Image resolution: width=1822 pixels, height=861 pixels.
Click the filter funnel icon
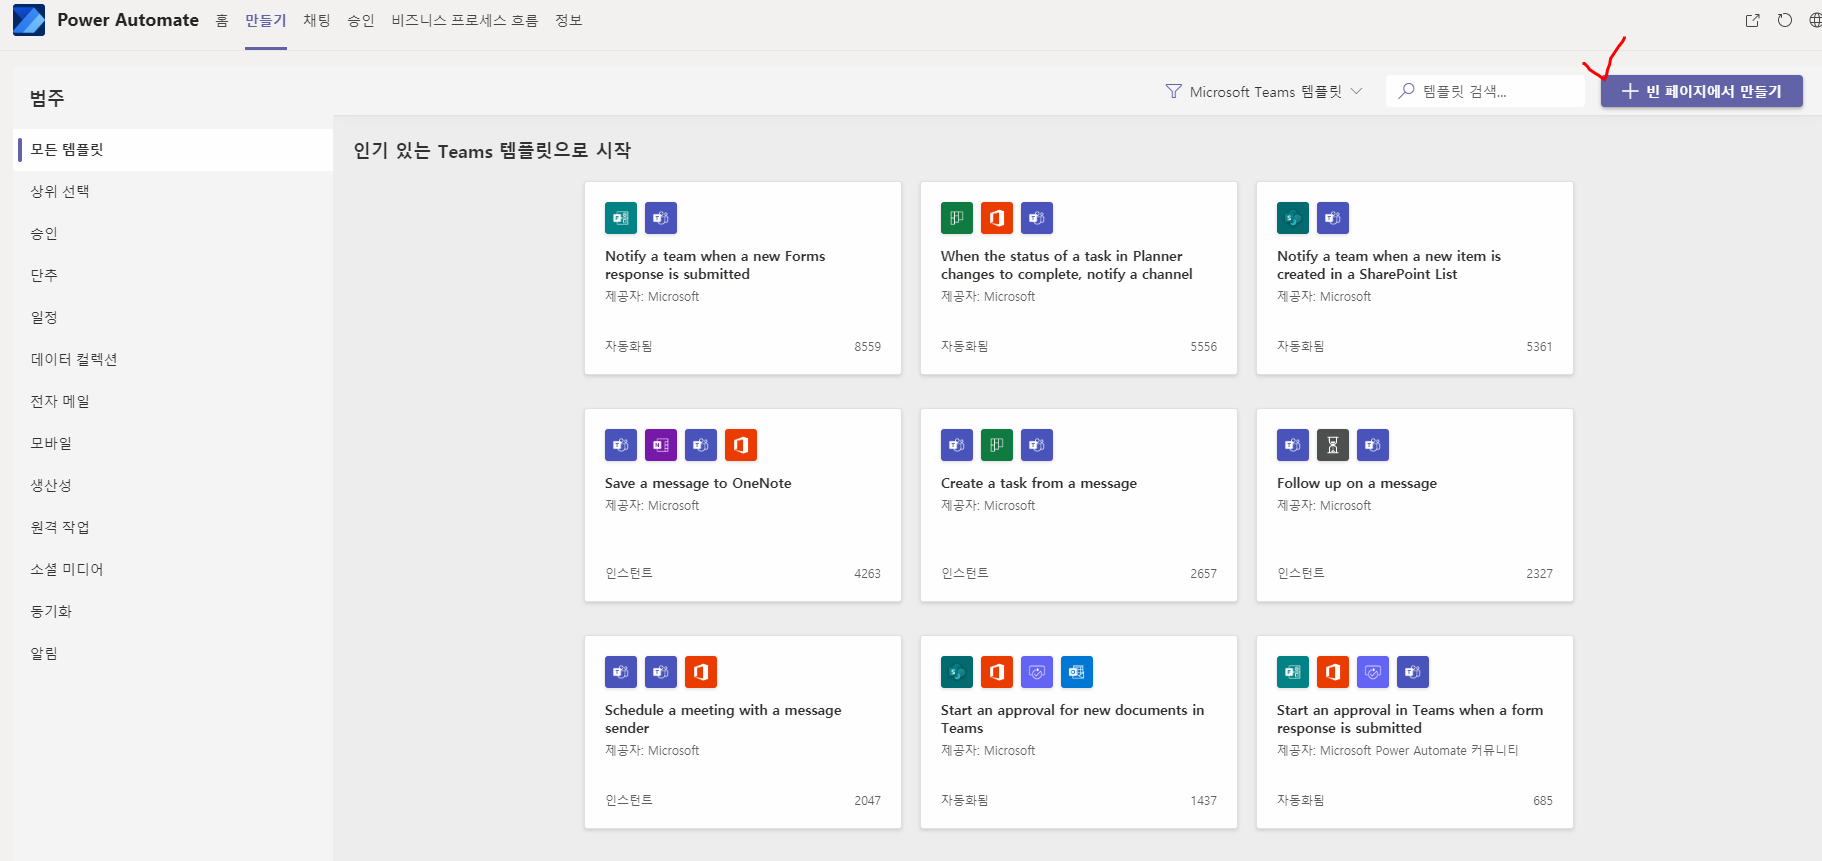[1173, 91]
